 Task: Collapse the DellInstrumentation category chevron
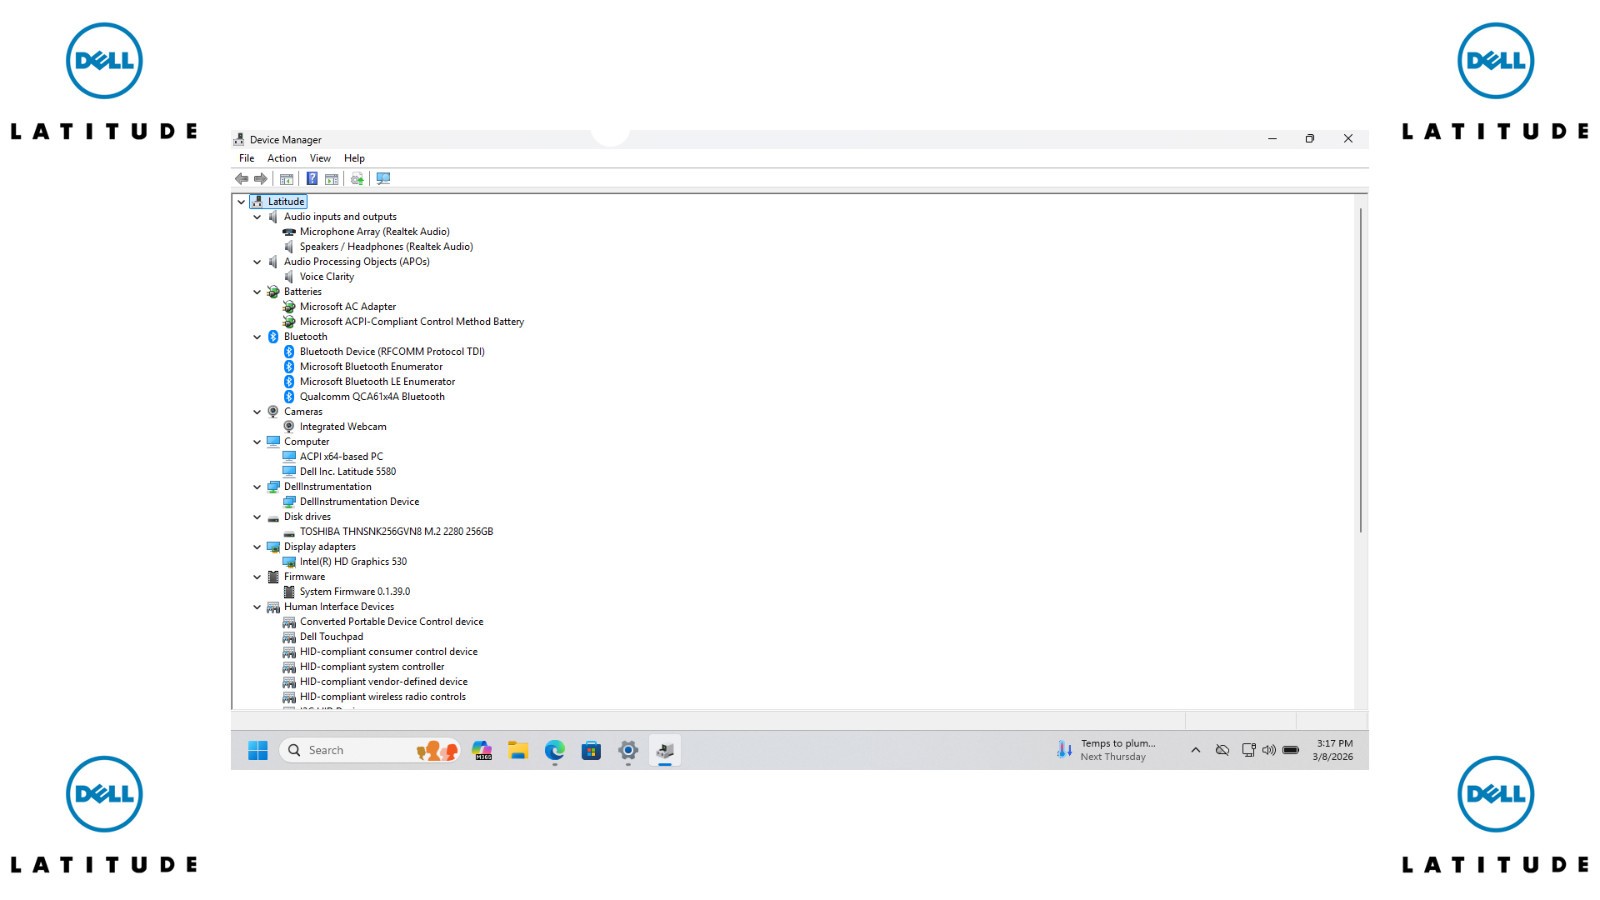(257, 487)
